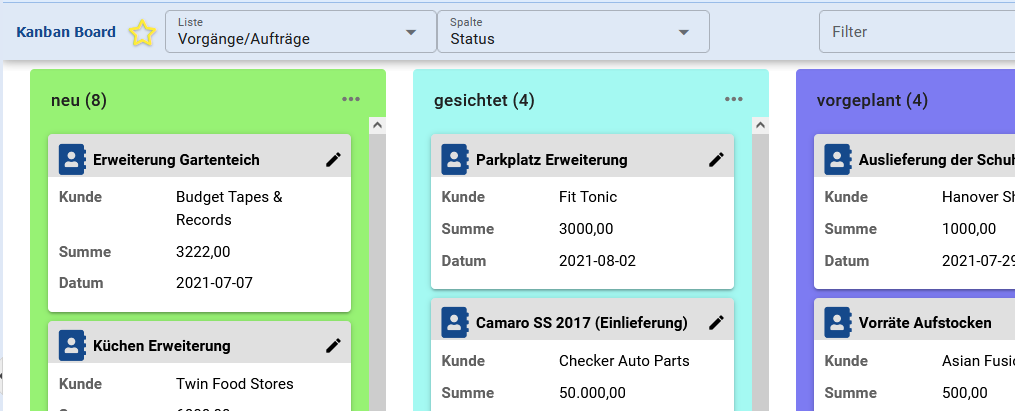Edit the Küchen Erweiterung card
This screenshot has width=1015, height=411.
coord(334,346)
